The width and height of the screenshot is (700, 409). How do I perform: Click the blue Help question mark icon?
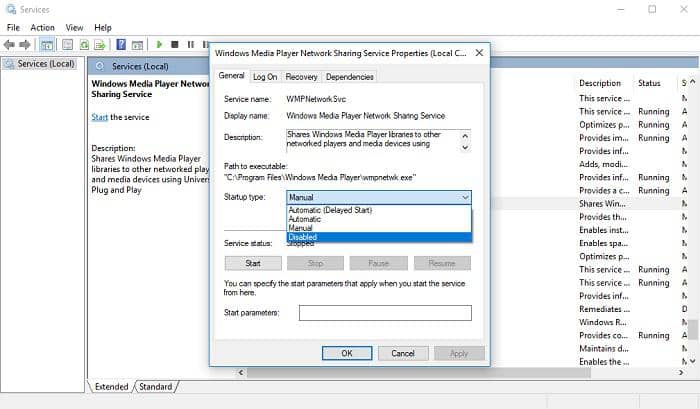(121, 45)
